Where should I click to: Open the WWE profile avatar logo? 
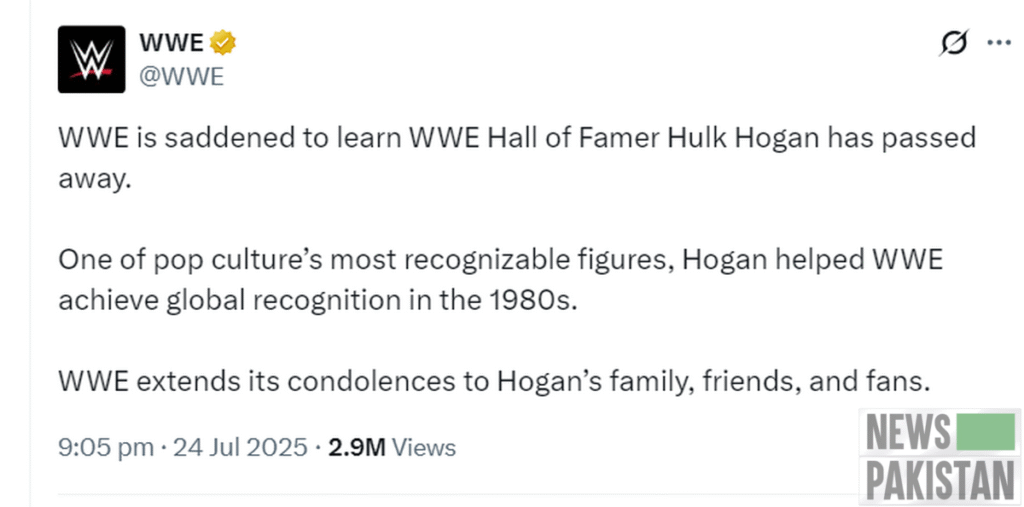coord(91,59)
